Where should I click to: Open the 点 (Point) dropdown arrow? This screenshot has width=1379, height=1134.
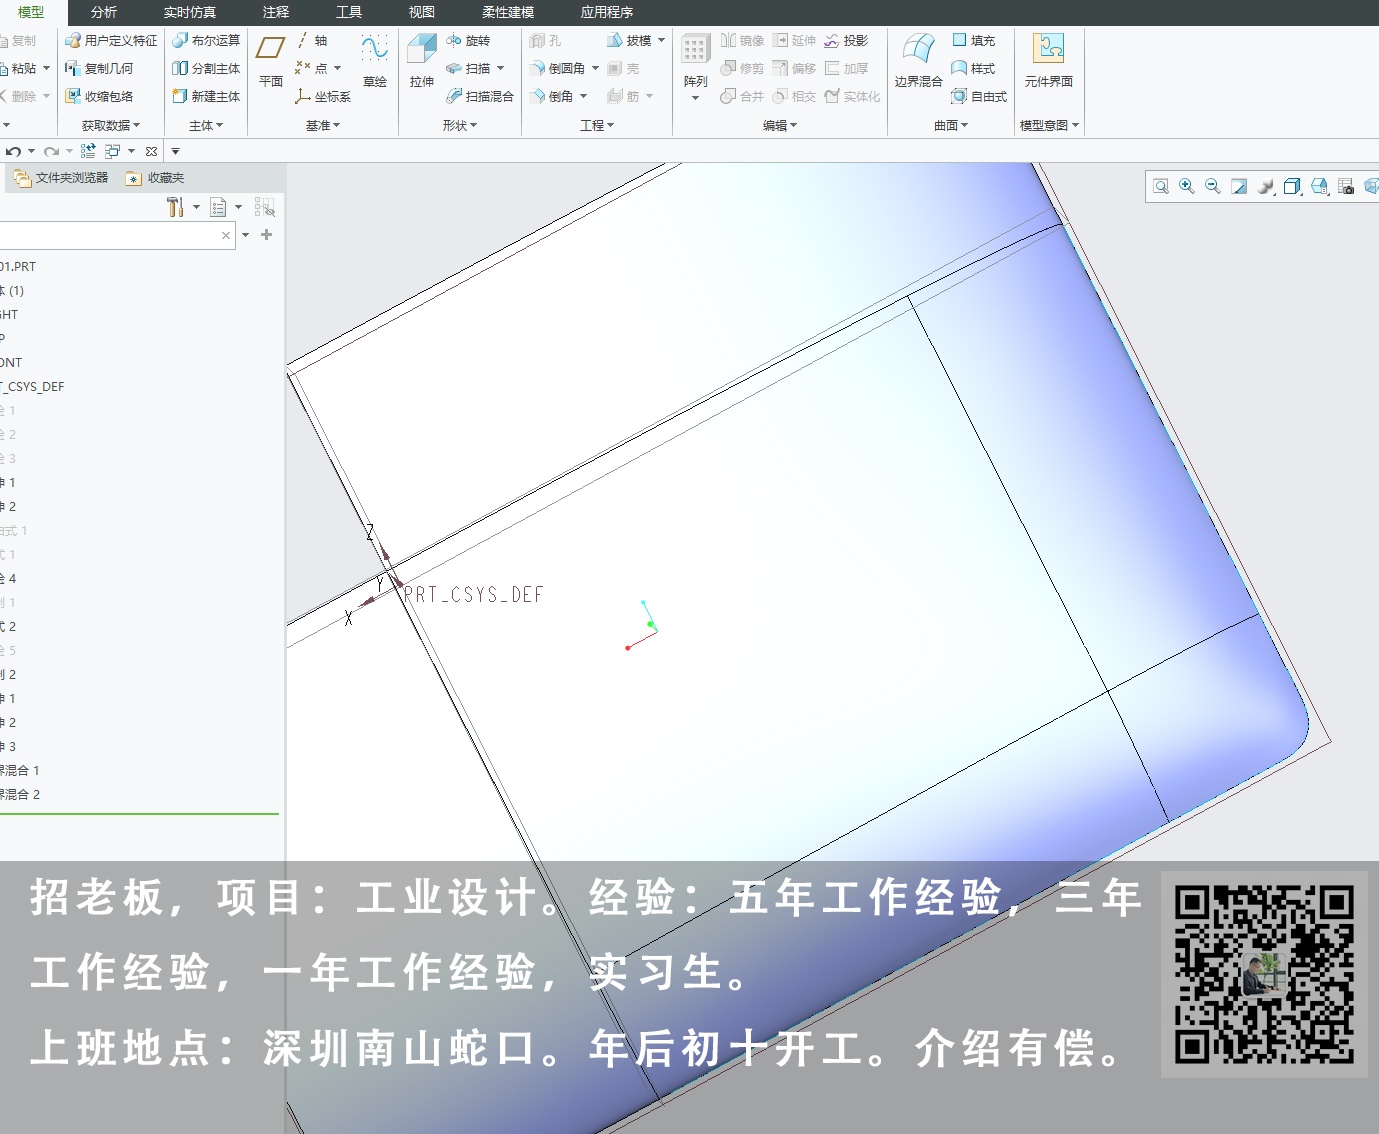click(338, 69)
